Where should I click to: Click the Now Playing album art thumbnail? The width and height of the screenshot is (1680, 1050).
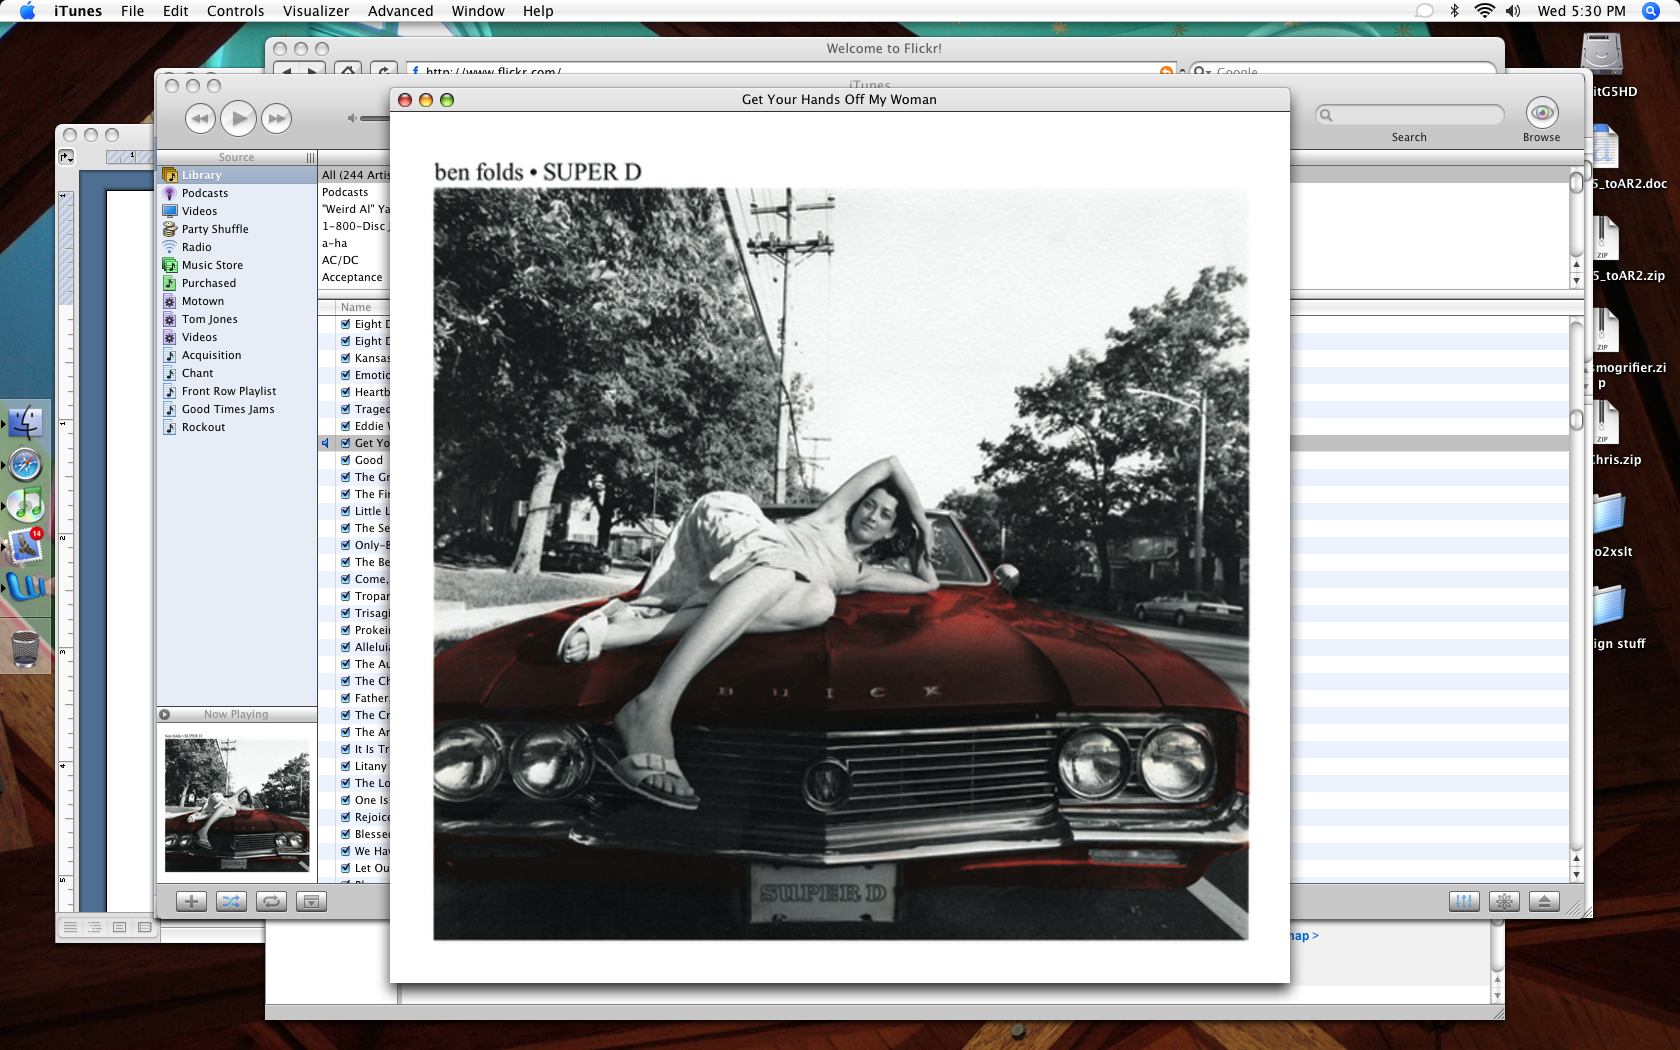[237, 803]
